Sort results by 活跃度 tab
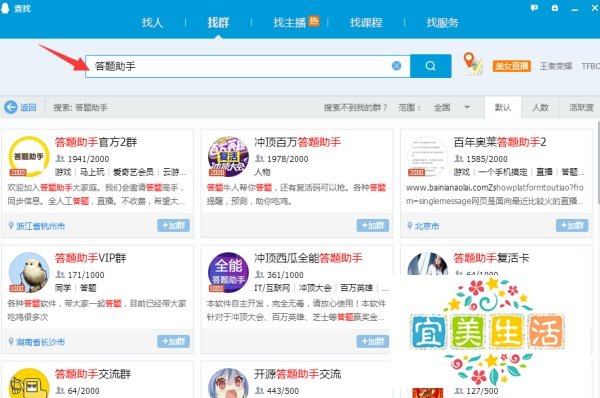The height and width of the screenshot is (398, 600). tap(581, 108)
